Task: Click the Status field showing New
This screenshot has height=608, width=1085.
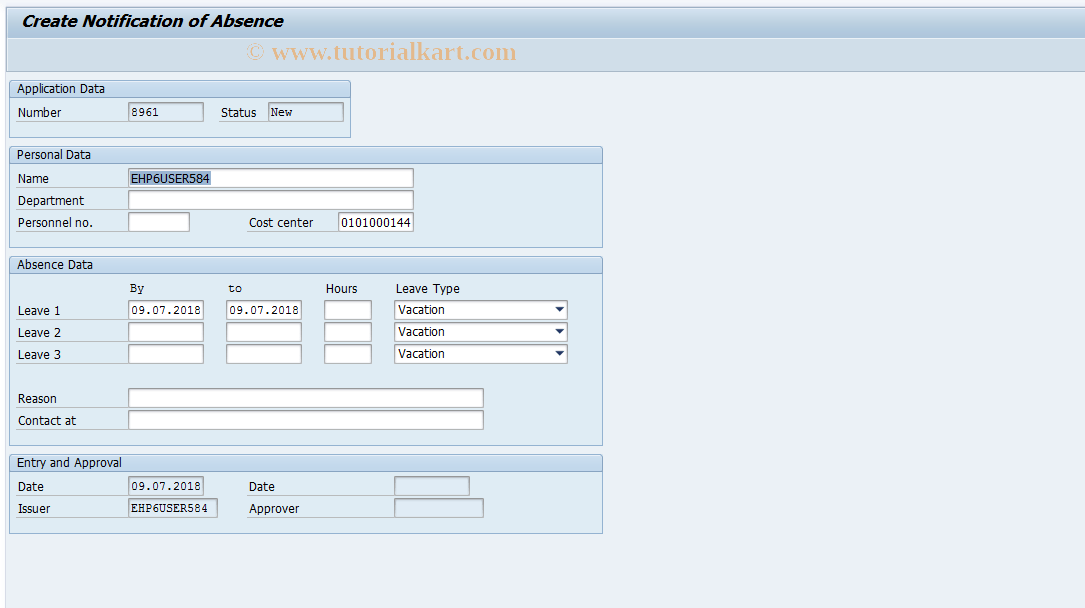Action: pos(305,111)
